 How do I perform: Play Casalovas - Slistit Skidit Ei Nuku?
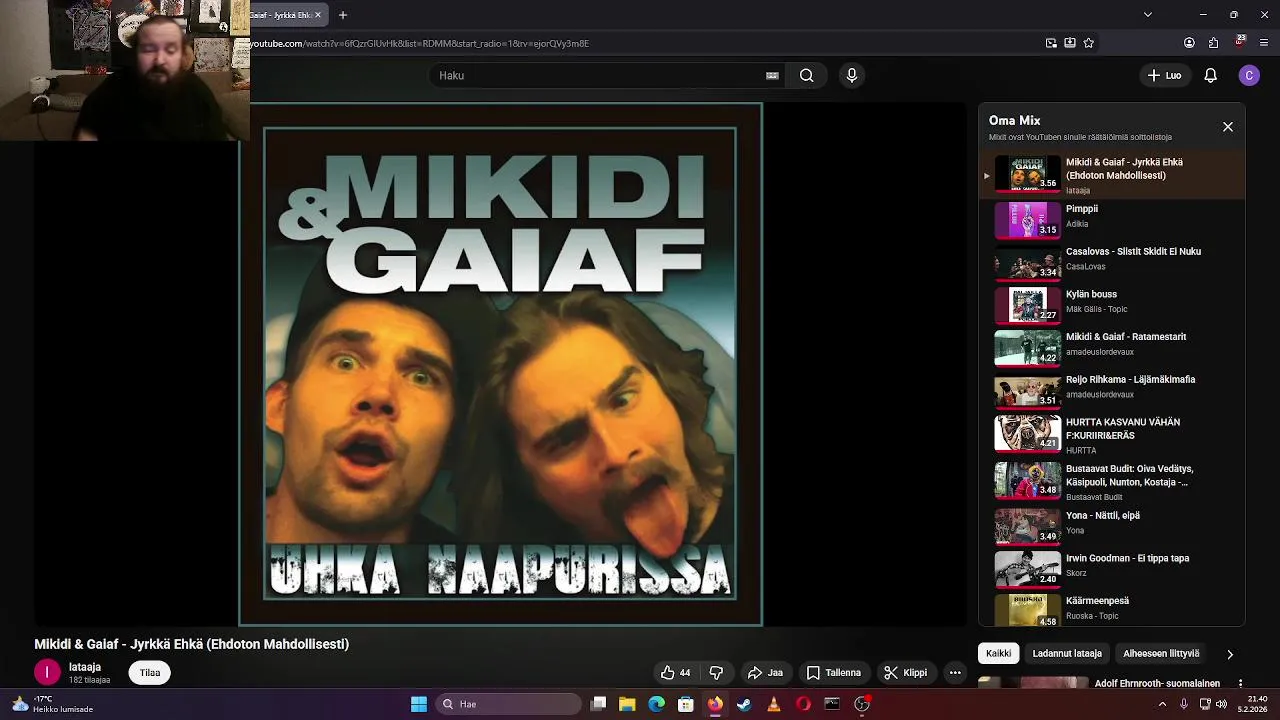click(1133, 251)
